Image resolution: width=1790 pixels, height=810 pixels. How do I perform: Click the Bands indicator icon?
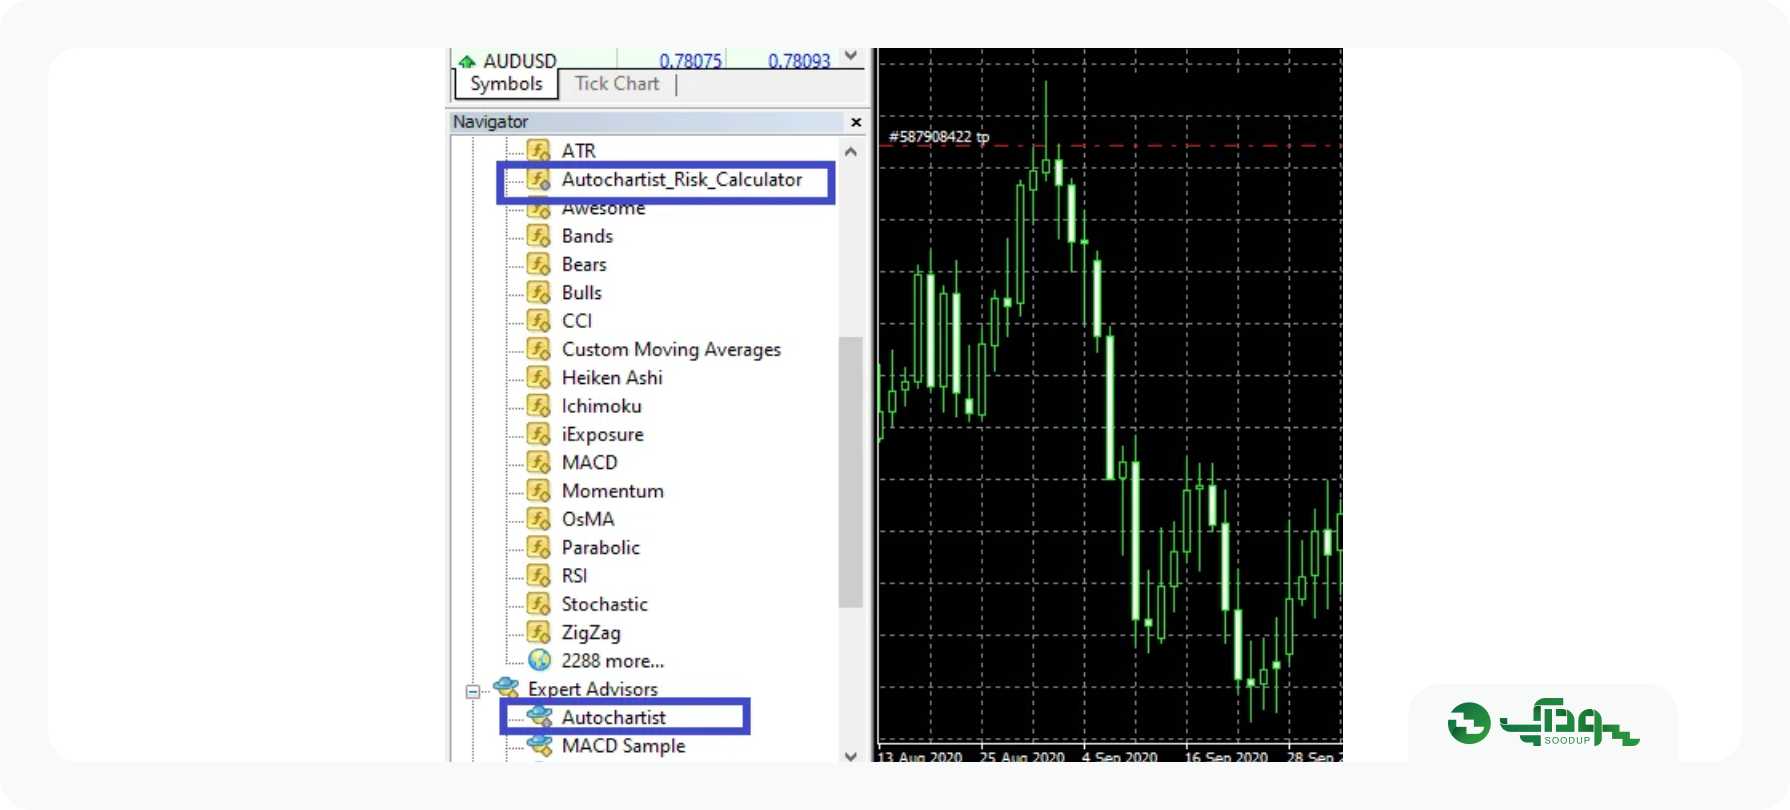point(539,236)
